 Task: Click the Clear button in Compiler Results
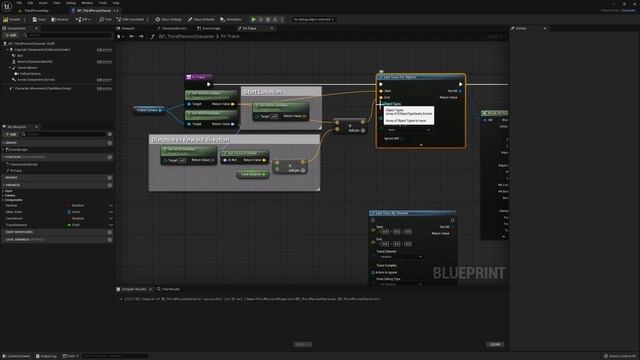495,344
